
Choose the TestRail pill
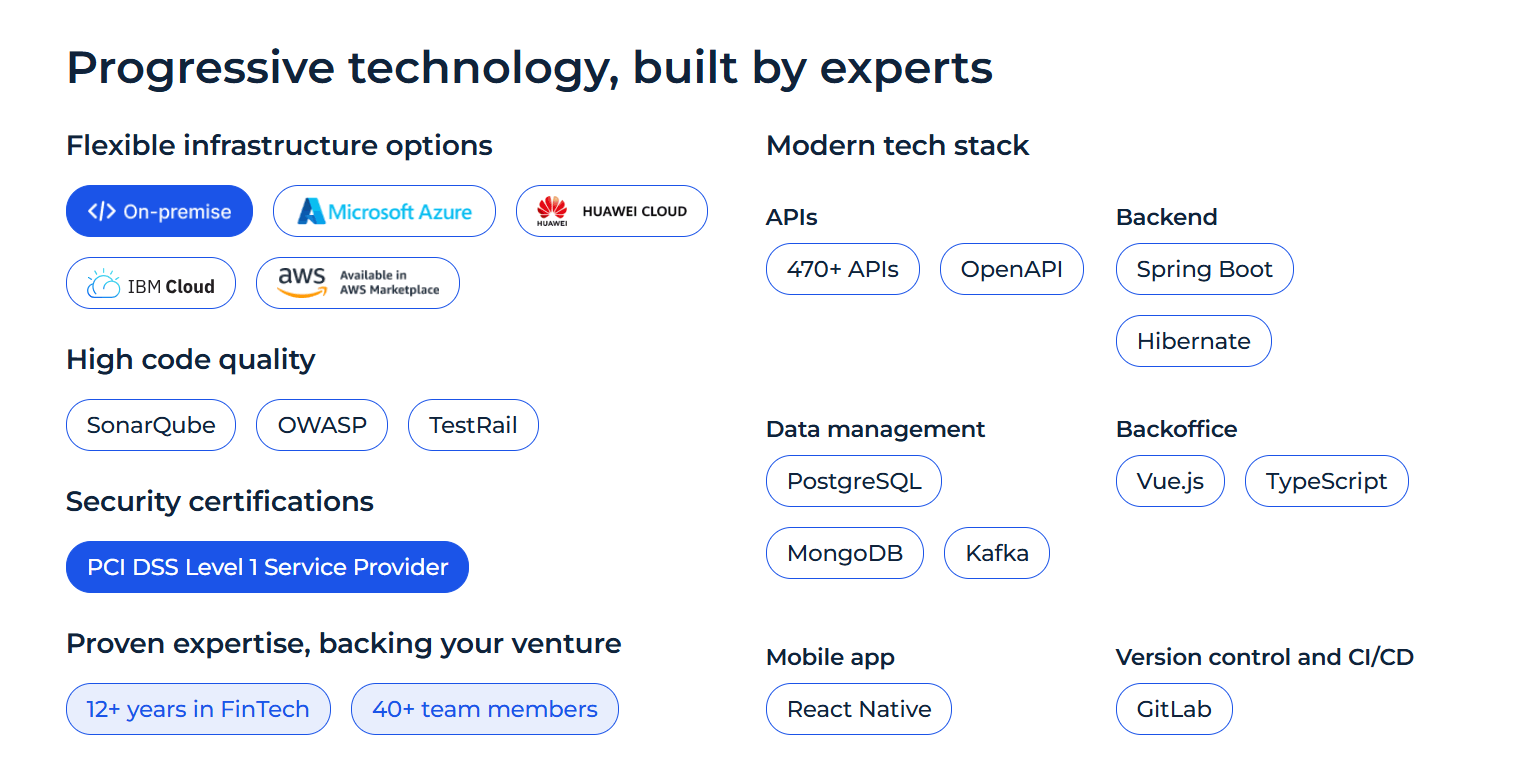(473, 425)
